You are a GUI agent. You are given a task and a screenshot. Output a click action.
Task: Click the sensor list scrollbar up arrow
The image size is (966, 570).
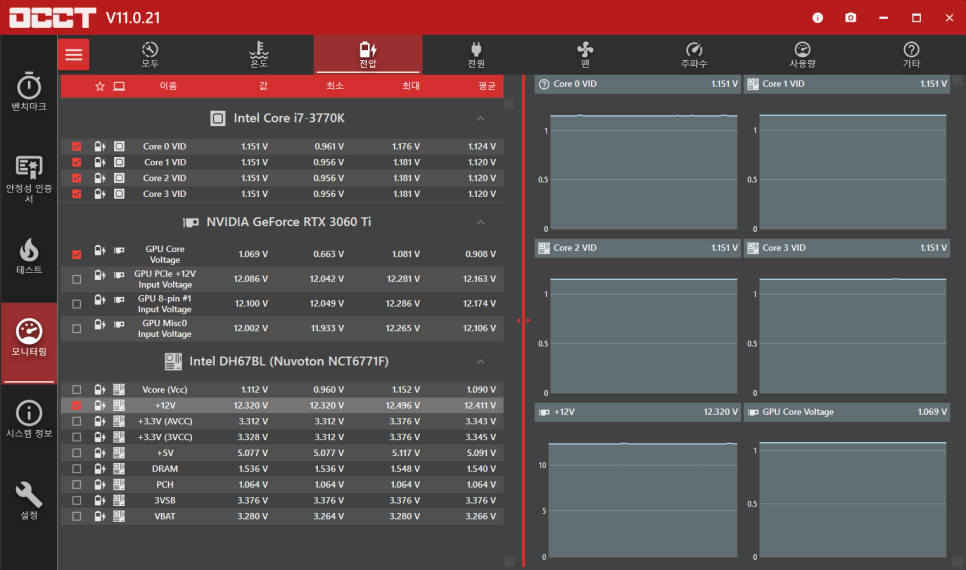[x=509, y=104]
